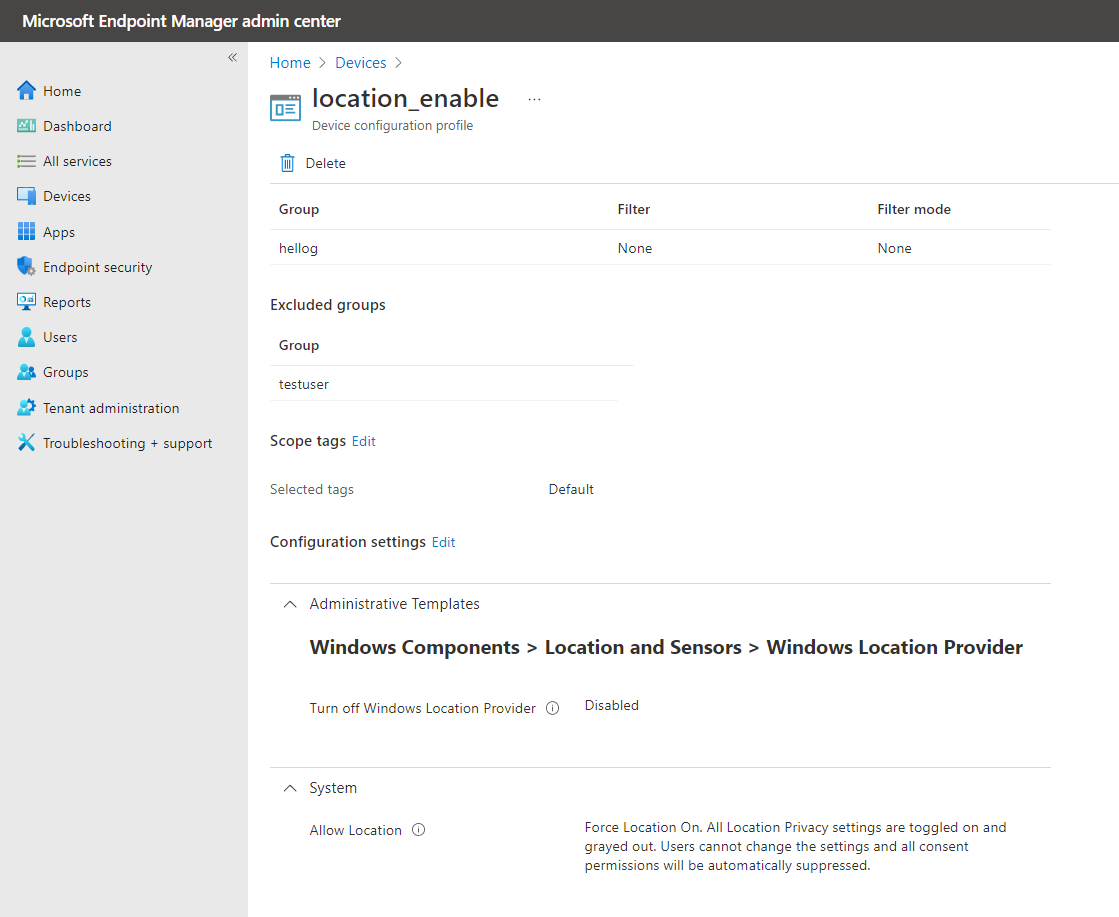Viewport: 1119px width, 917px height.
Task: Click the Turn off Windows Location Provider label
Action: pyautogui.click(x=422, y=708)
